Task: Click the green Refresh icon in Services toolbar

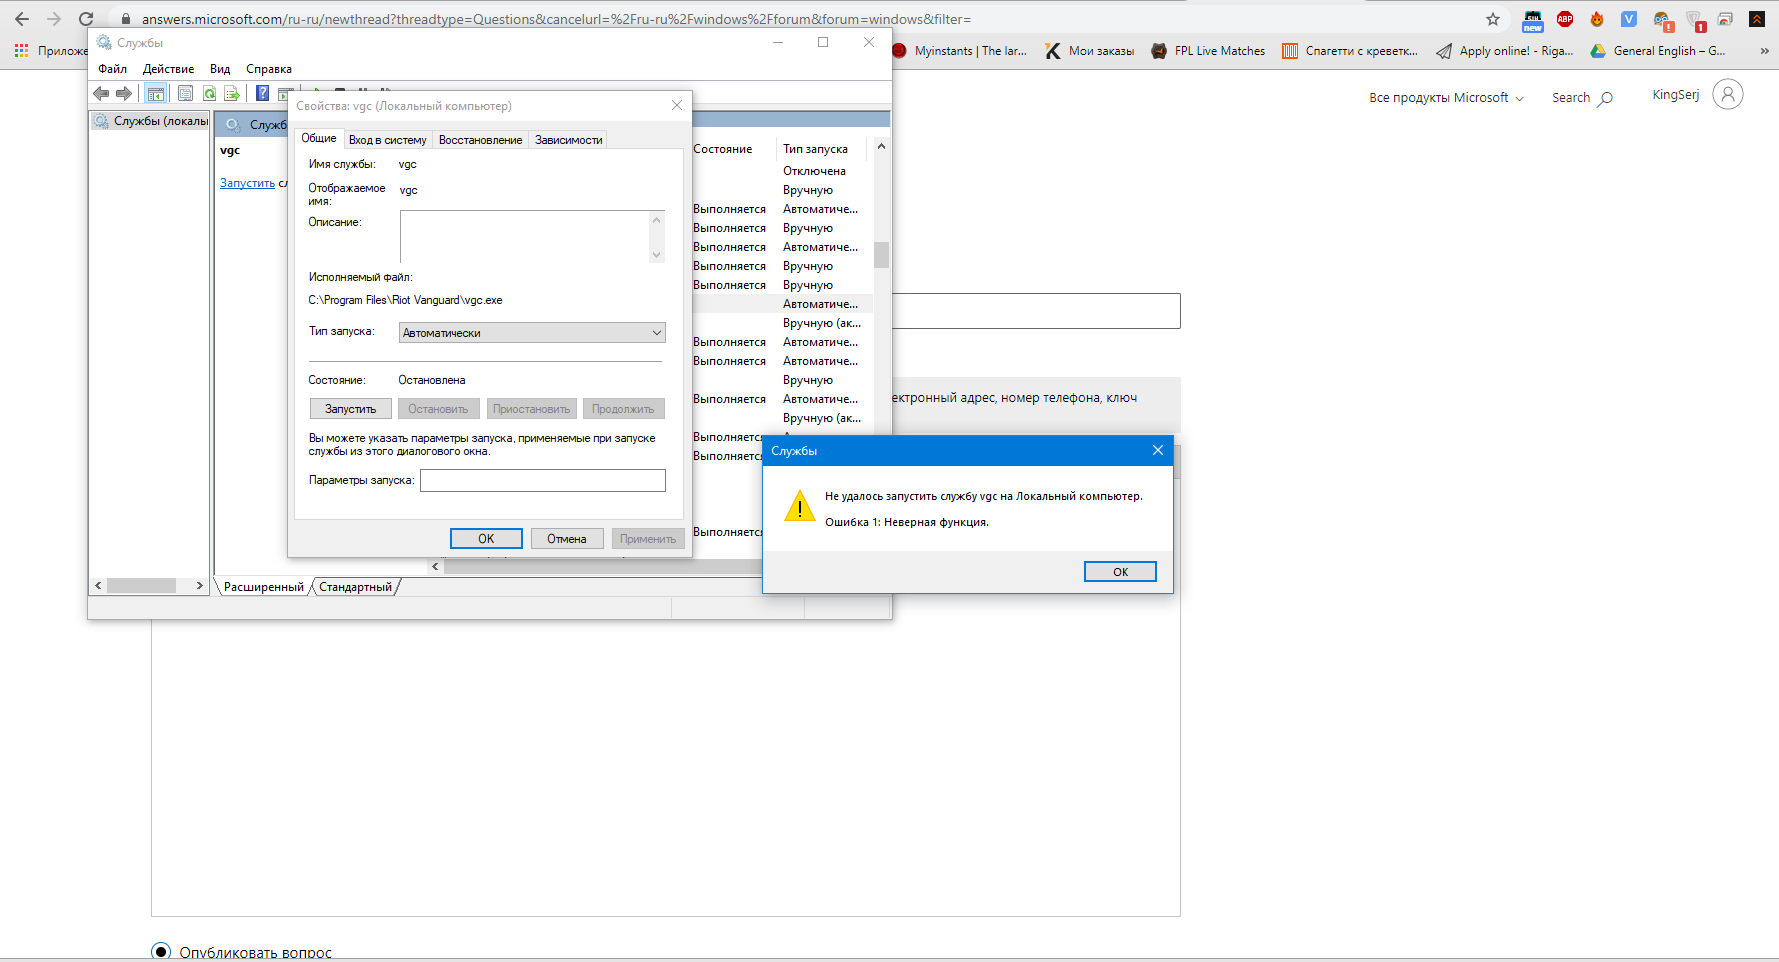Action: coord(209,93)
